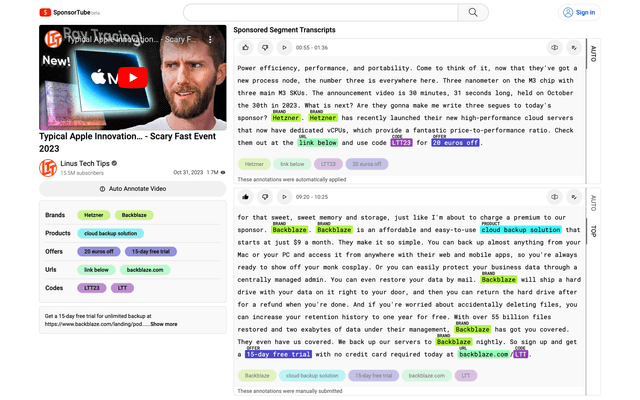Click the LTT chip under second transcript
The width and height of the screenshot is (640, 400).
(466, 376)
